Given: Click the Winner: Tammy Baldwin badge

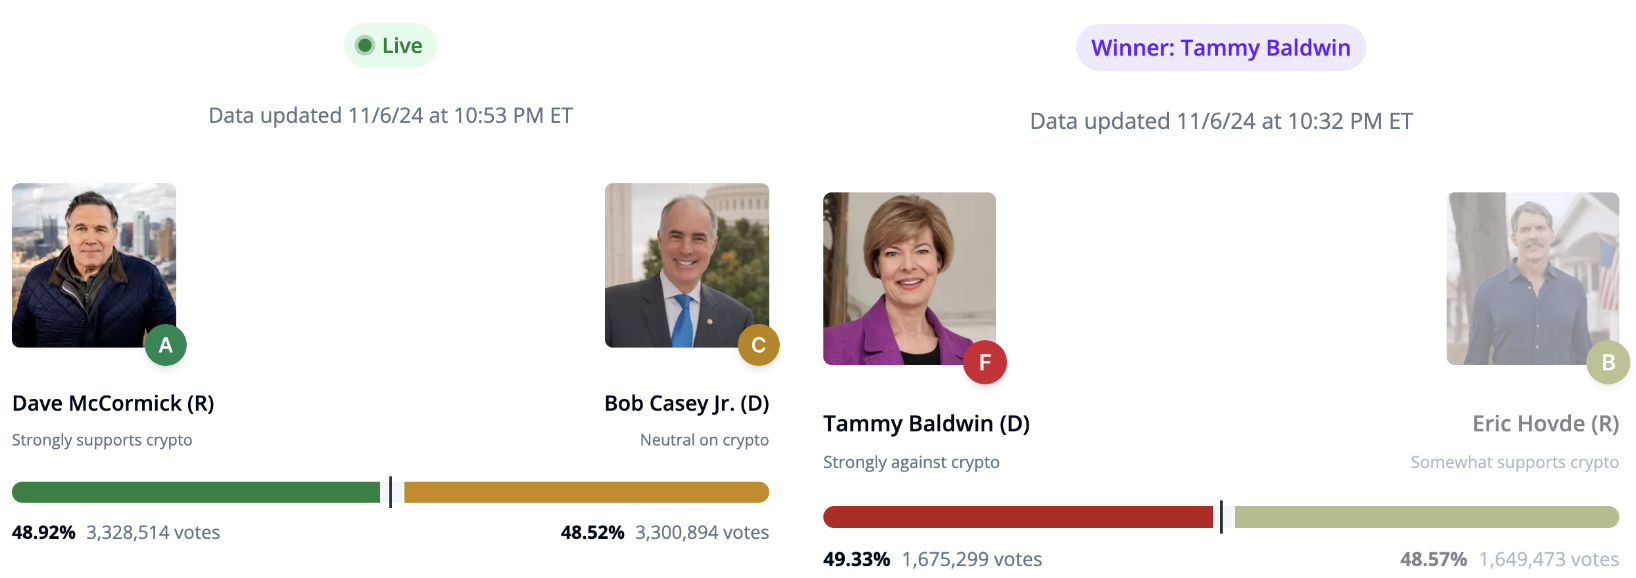Looking at the screenshot, I should 1220,48.
